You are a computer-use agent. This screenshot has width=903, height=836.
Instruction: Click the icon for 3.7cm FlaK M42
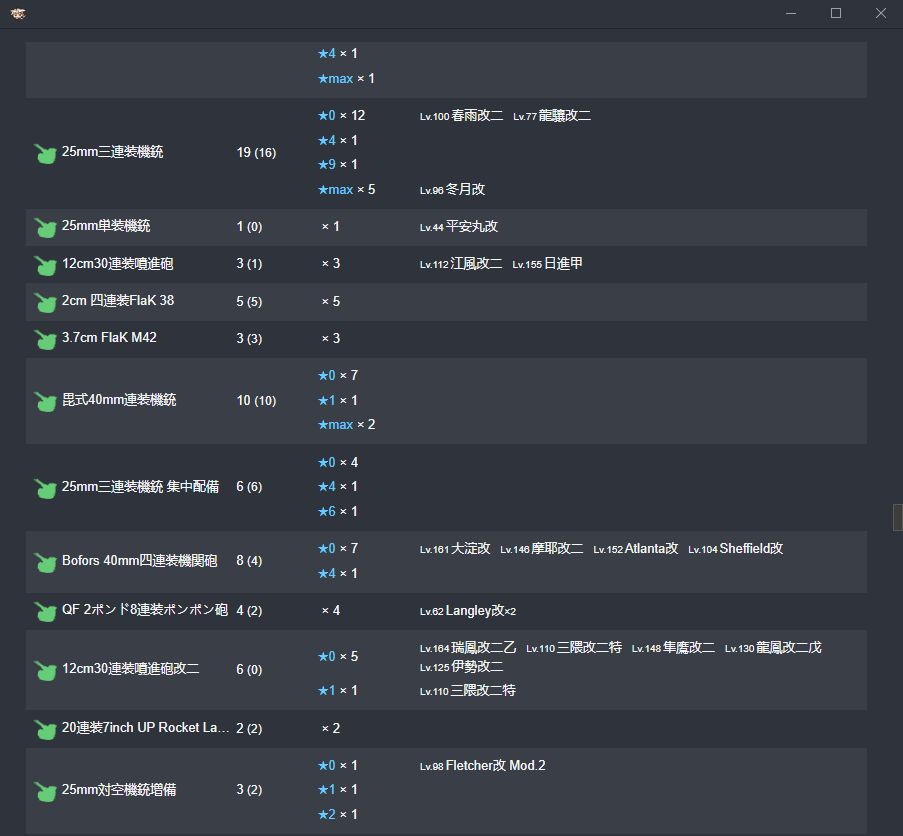point(45,339)
